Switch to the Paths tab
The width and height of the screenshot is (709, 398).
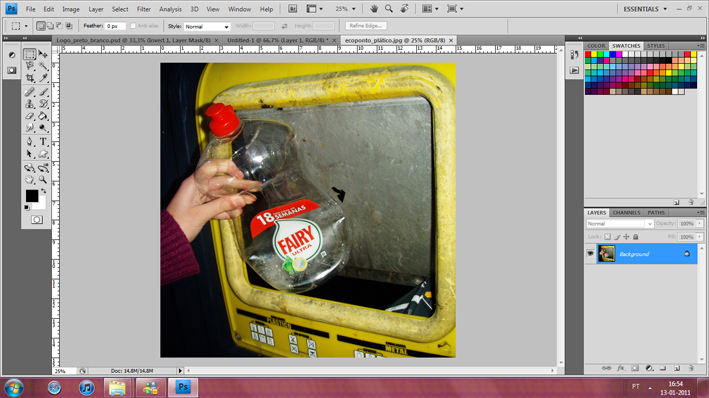656,213
